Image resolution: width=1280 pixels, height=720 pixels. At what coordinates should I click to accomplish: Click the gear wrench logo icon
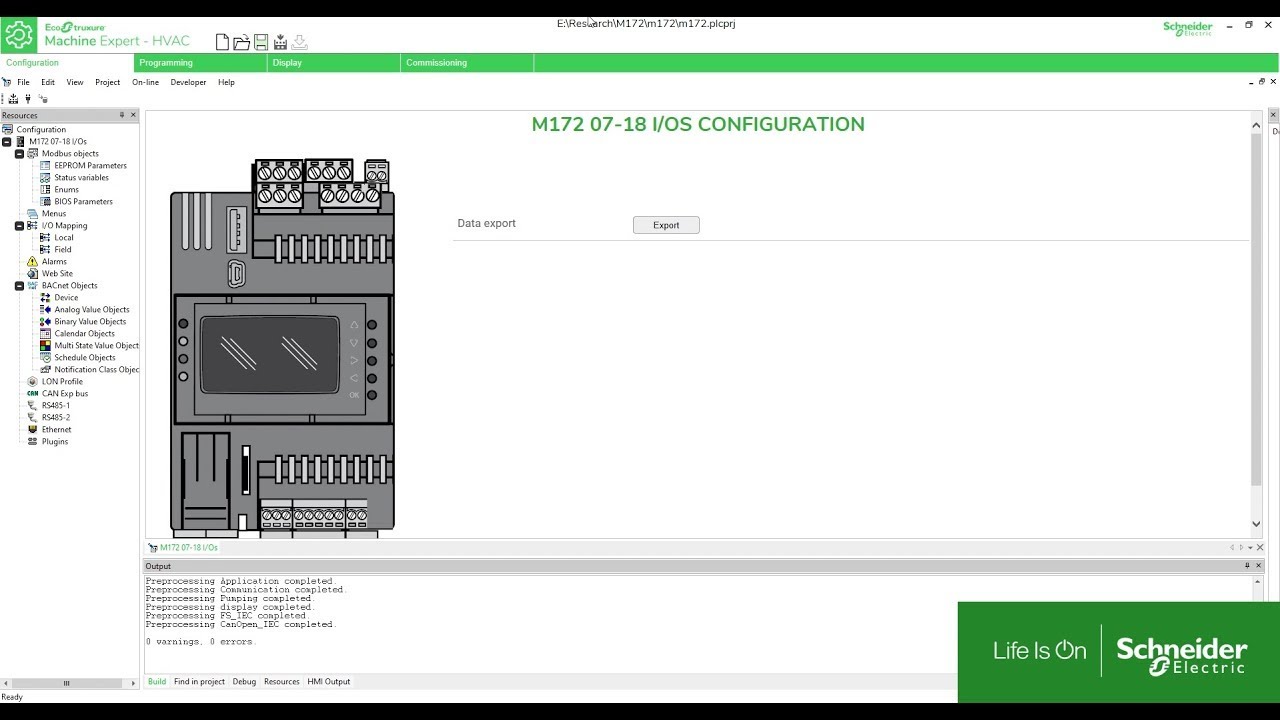tap(19, 35)
